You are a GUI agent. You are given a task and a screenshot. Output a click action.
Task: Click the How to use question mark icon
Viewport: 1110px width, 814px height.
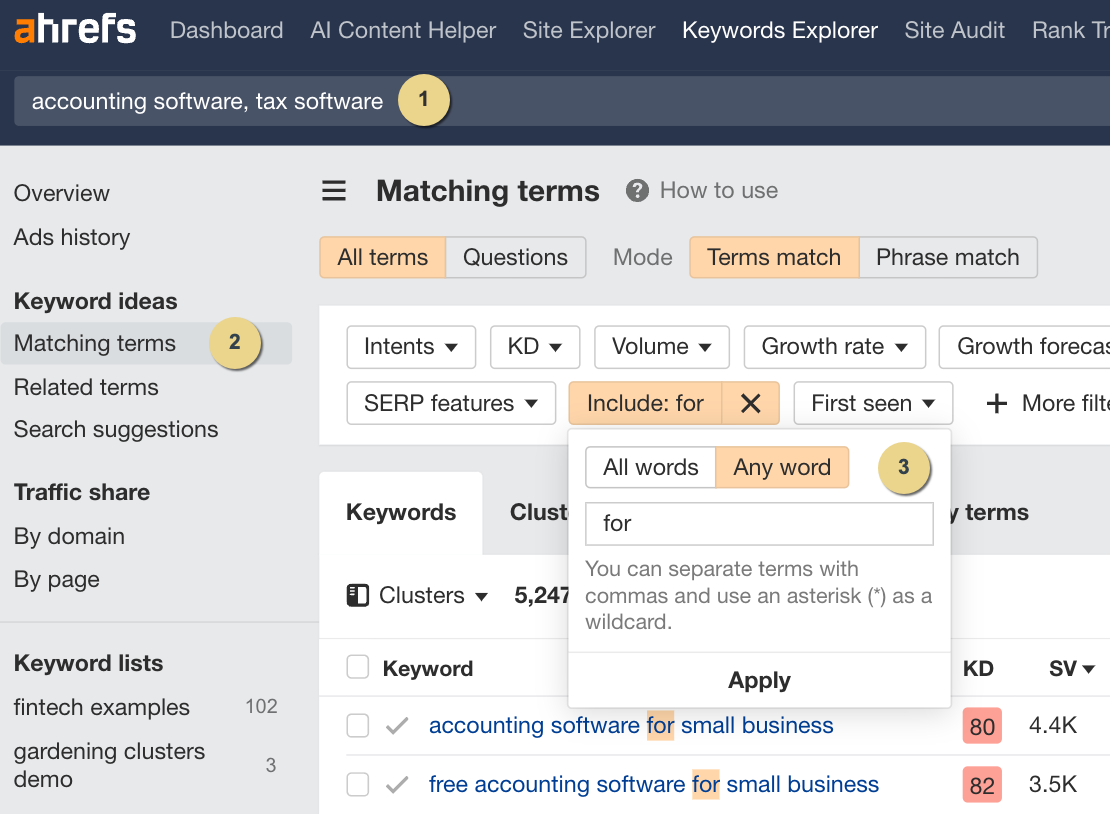637,190
